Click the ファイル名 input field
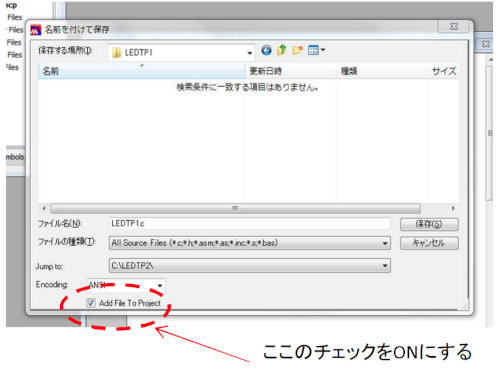500x372 pixels. tap(249, 224)
